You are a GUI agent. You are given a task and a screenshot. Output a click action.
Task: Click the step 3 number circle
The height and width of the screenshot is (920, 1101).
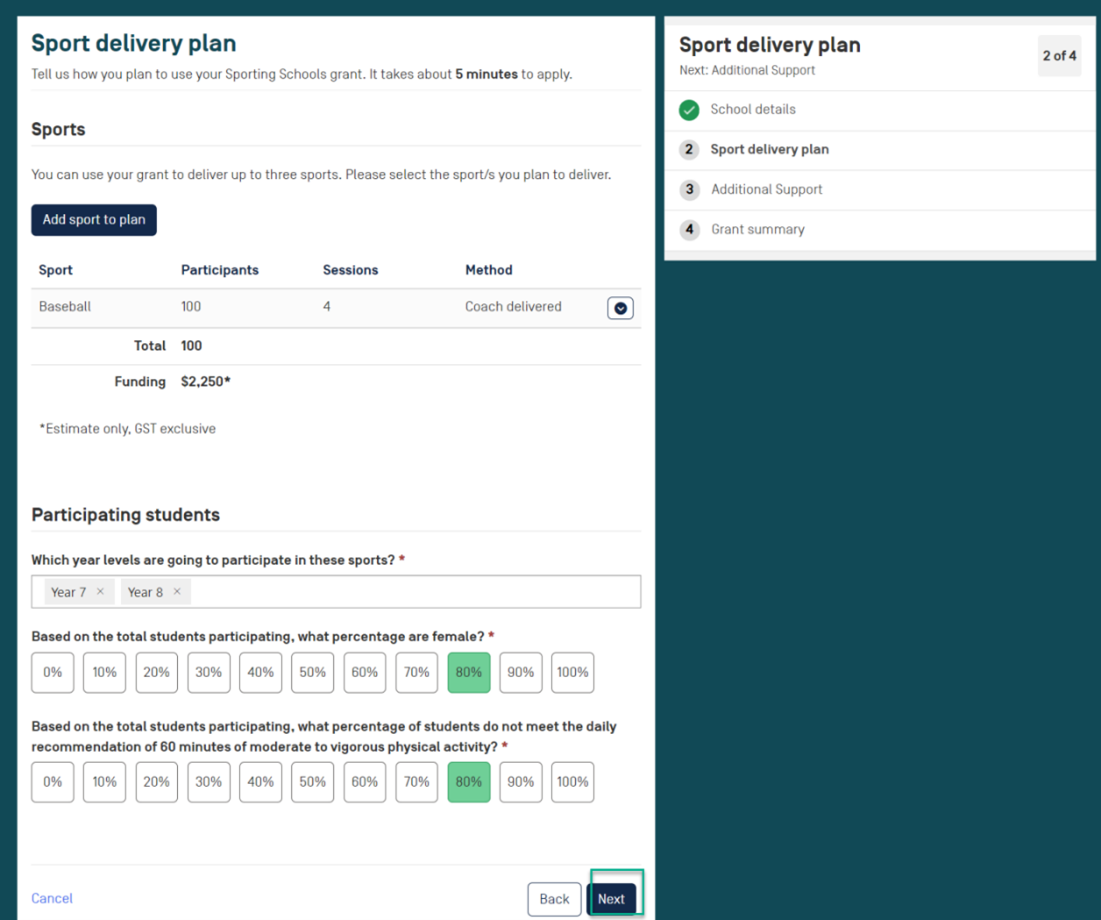coord(689,190)
